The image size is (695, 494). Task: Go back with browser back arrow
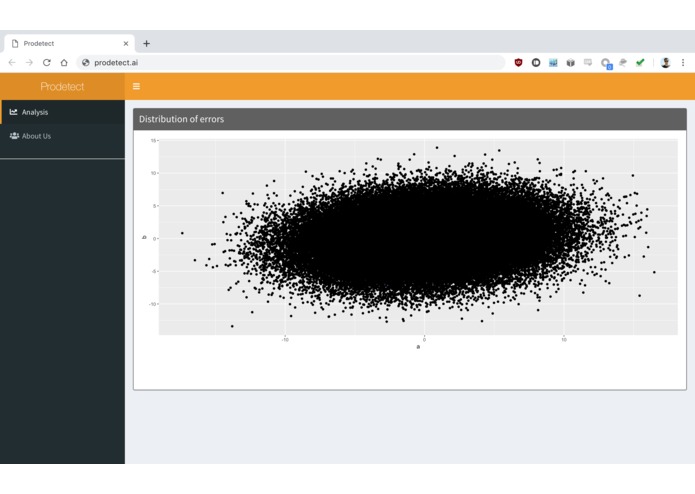pos(12,62)
